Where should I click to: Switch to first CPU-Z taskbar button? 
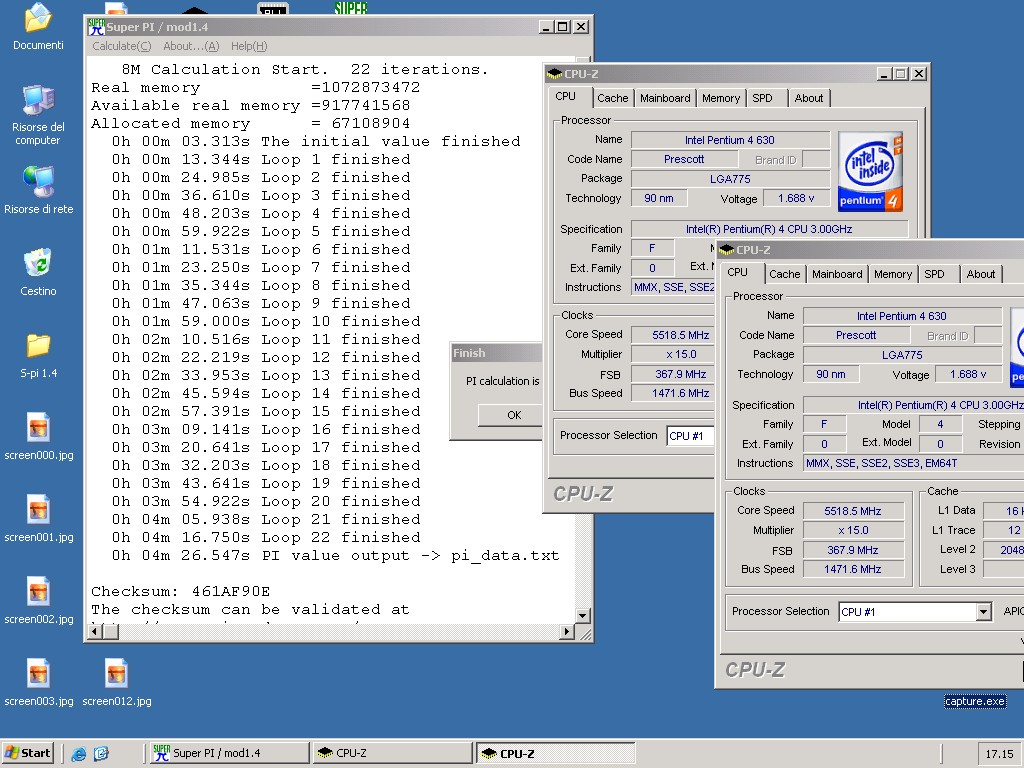tap(392, 753)
